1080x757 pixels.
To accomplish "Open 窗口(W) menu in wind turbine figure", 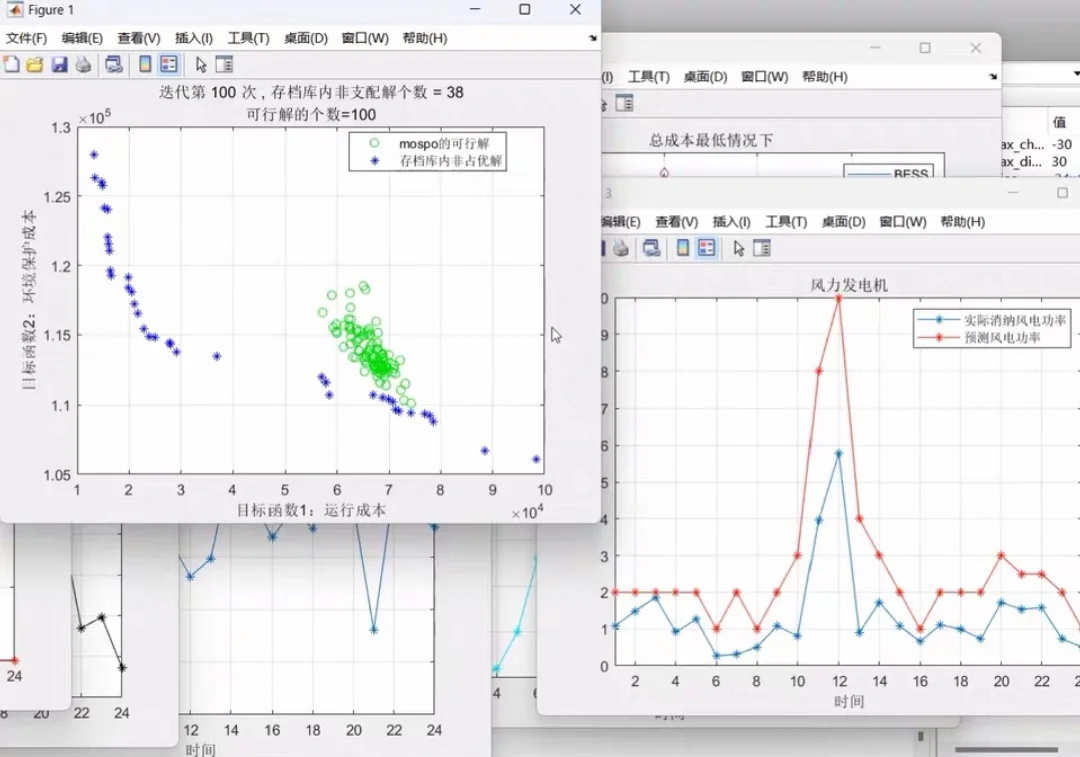I will pyautogui.click(x=903, y=222).
